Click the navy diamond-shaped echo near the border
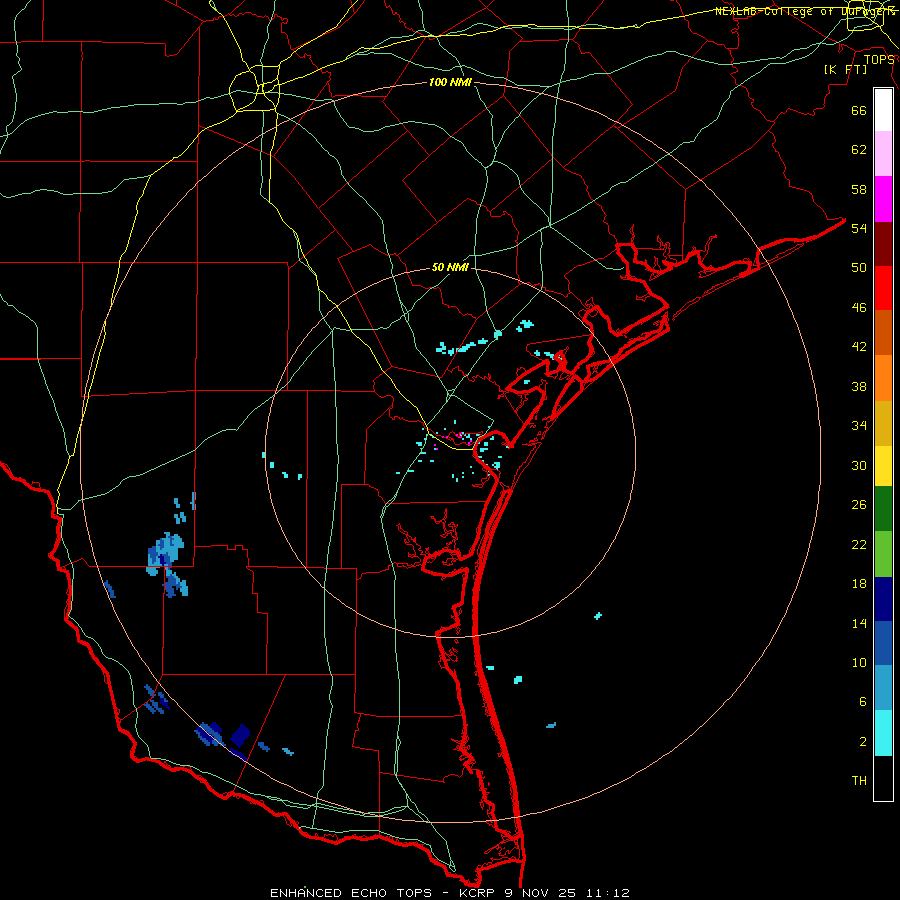Screen dimensions: 900x900 pyautogui.click(x=240, y=735)
